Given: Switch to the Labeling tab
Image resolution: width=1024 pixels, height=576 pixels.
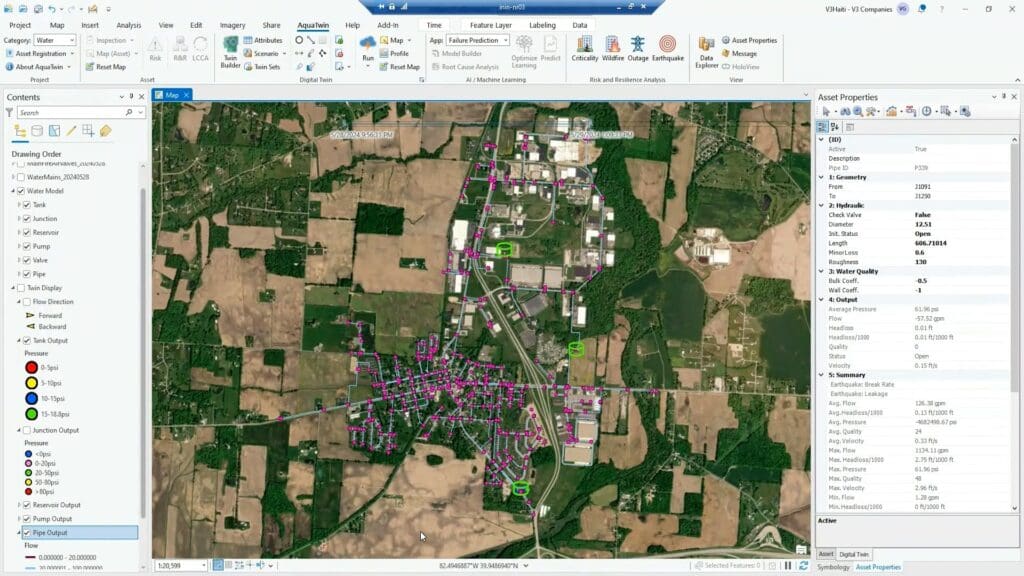Looking at the screenshot, I should pos(542,25).
